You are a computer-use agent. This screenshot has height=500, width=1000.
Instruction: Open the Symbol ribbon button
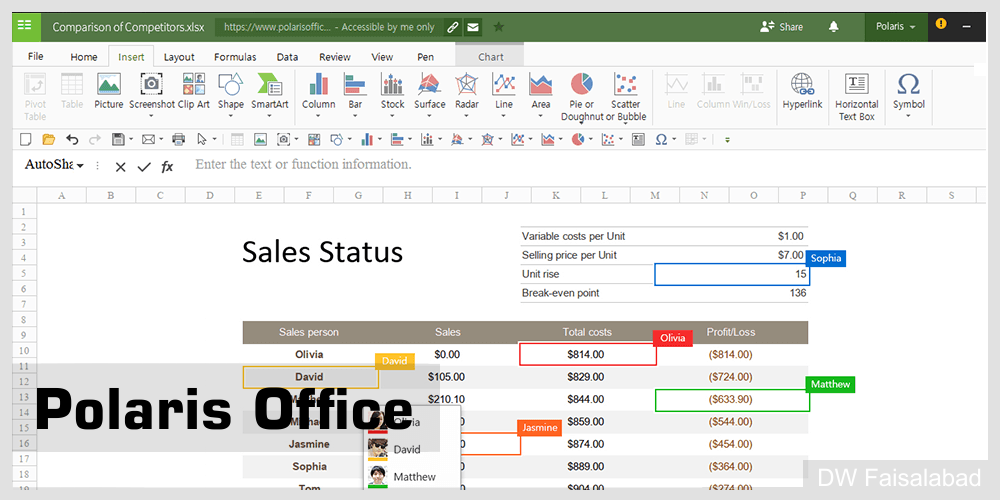pyautogui.click(x=908, y=95)
